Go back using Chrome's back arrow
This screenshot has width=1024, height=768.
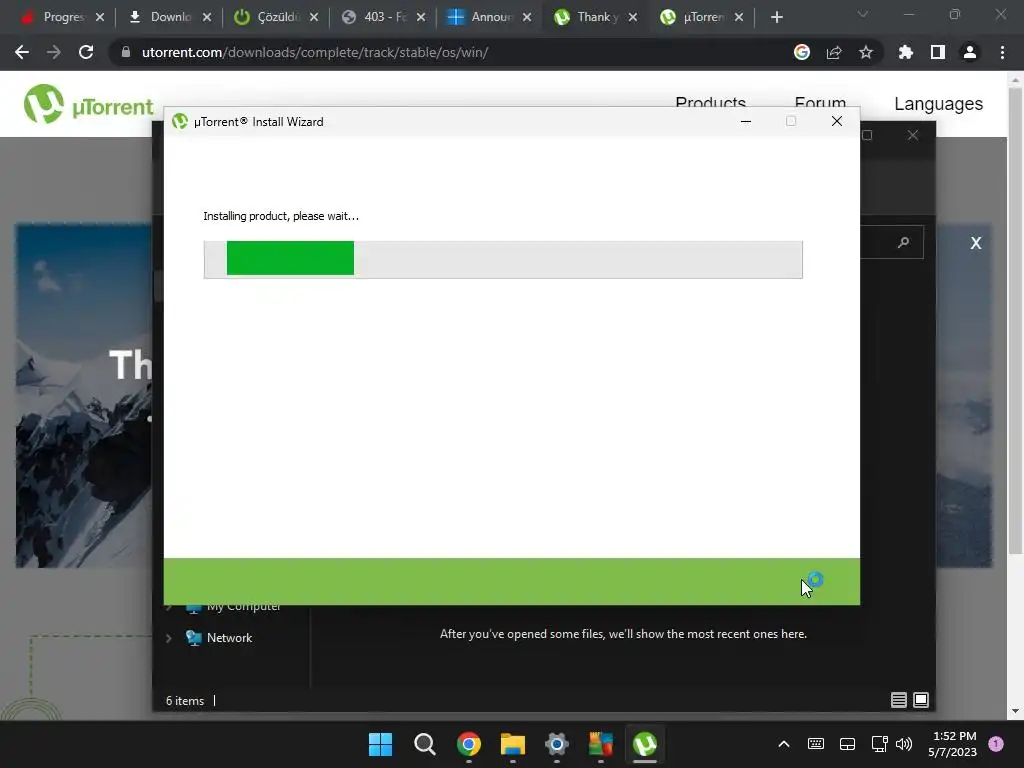(22, 52)
